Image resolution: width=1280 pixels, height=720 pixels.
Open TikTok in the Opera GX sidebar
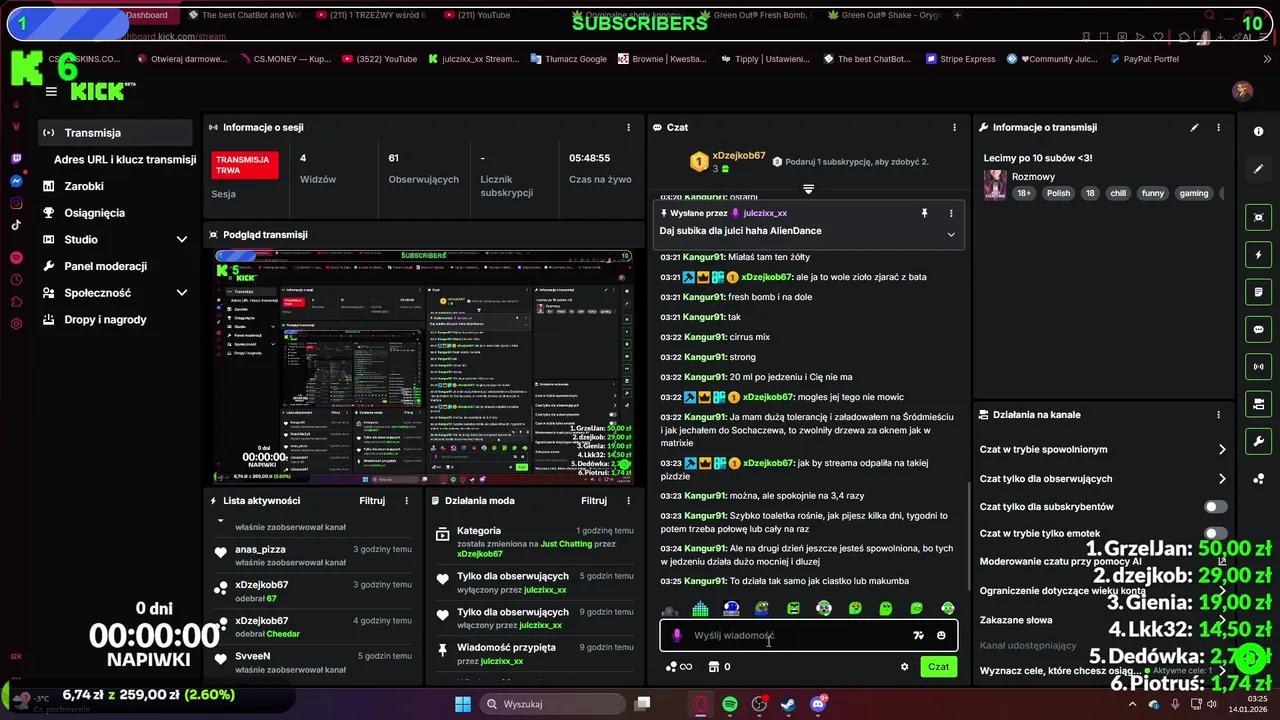tap(17, 225)
